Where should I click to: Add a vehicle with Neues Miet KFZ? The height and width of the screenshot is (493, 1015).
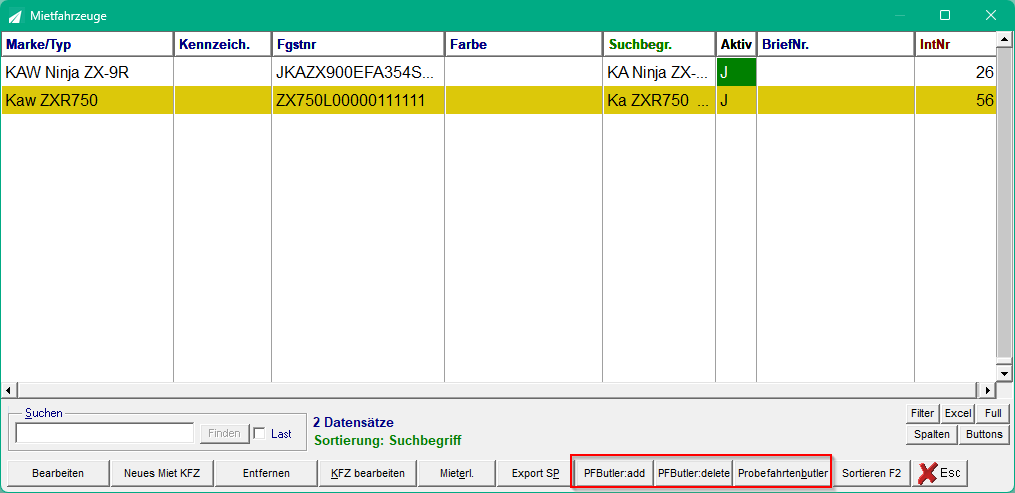click(x=161, y=473)
